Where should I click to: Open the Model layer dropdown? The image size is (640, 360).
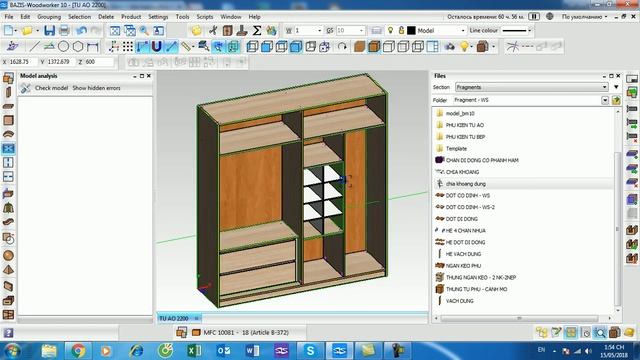462,31
